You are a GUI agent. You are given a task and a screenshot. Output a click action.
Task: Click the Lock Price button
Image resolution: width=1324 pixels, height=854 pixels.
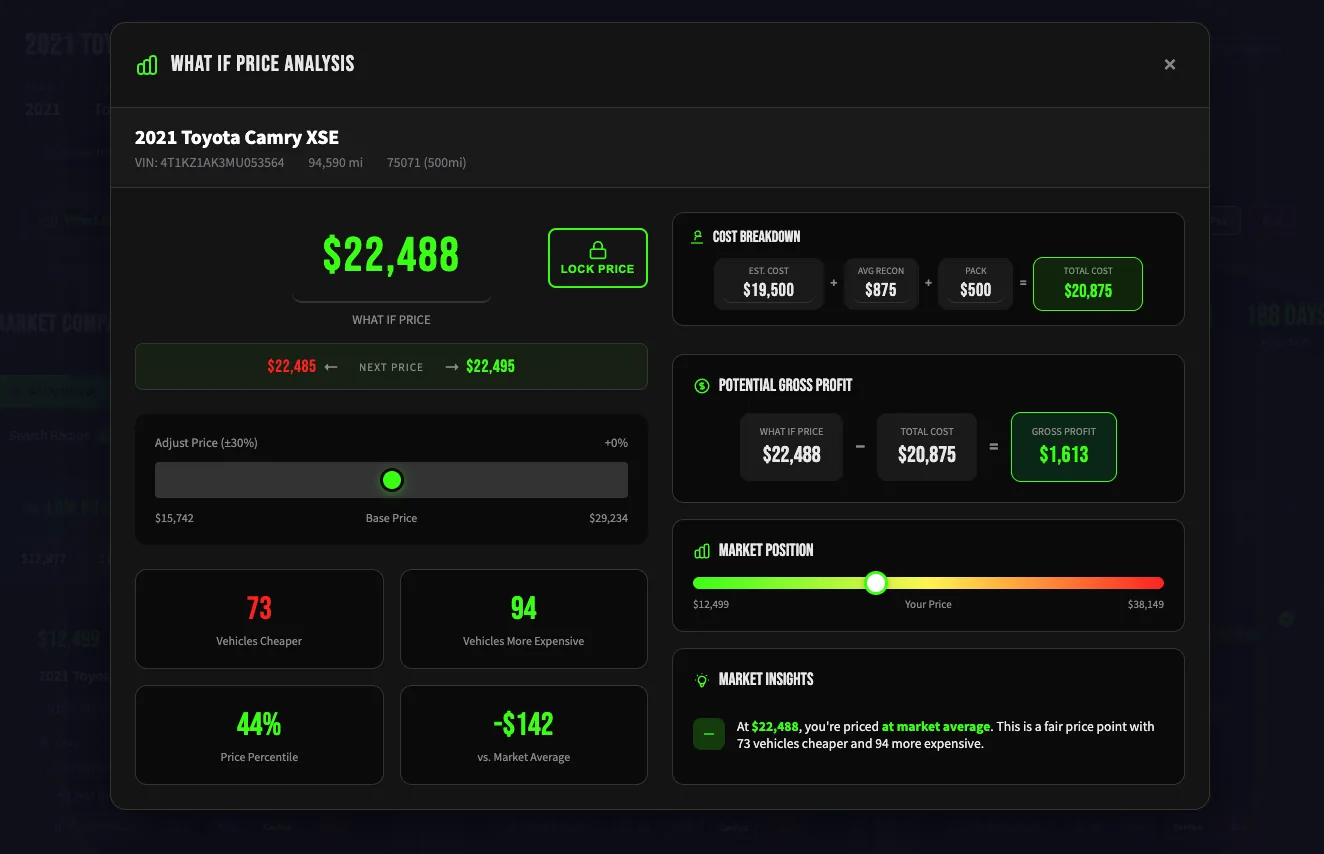[x=598, y=258]
